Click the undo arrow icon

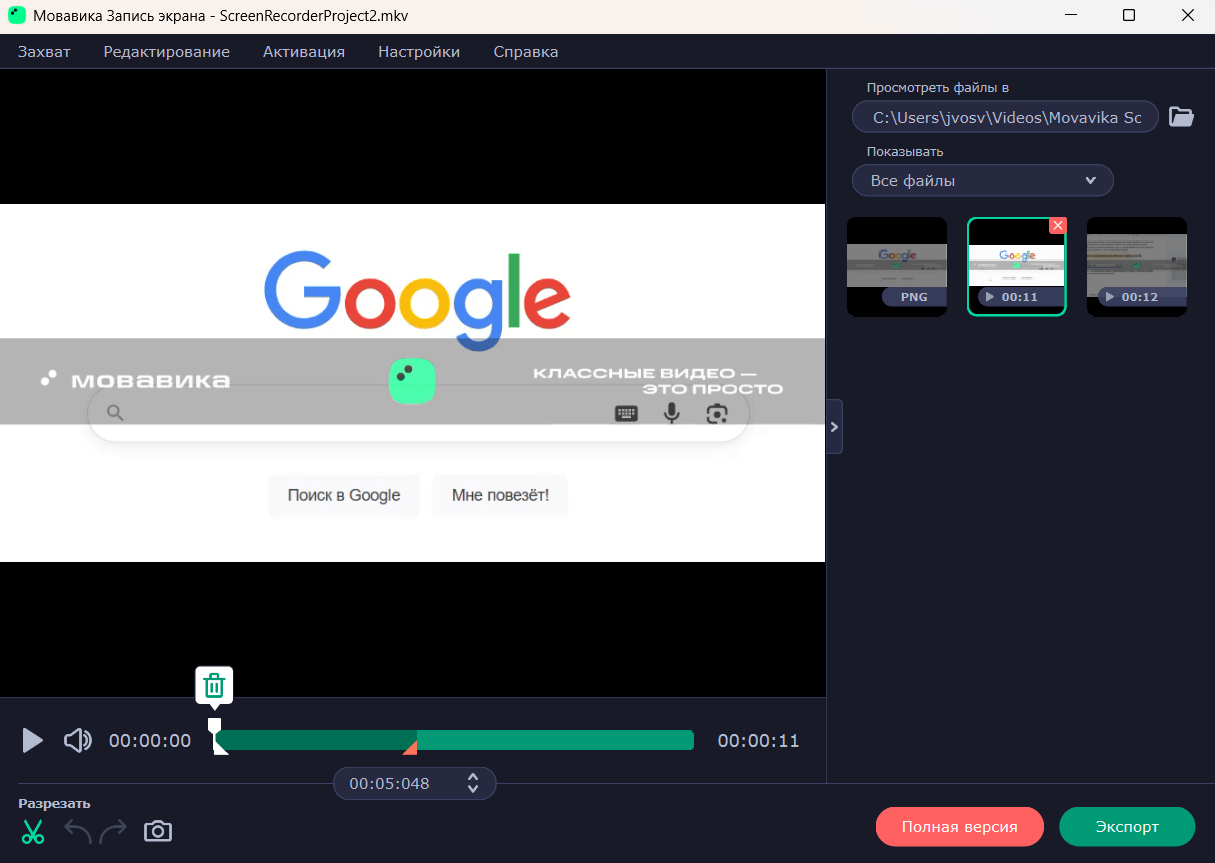pos(78,831)
